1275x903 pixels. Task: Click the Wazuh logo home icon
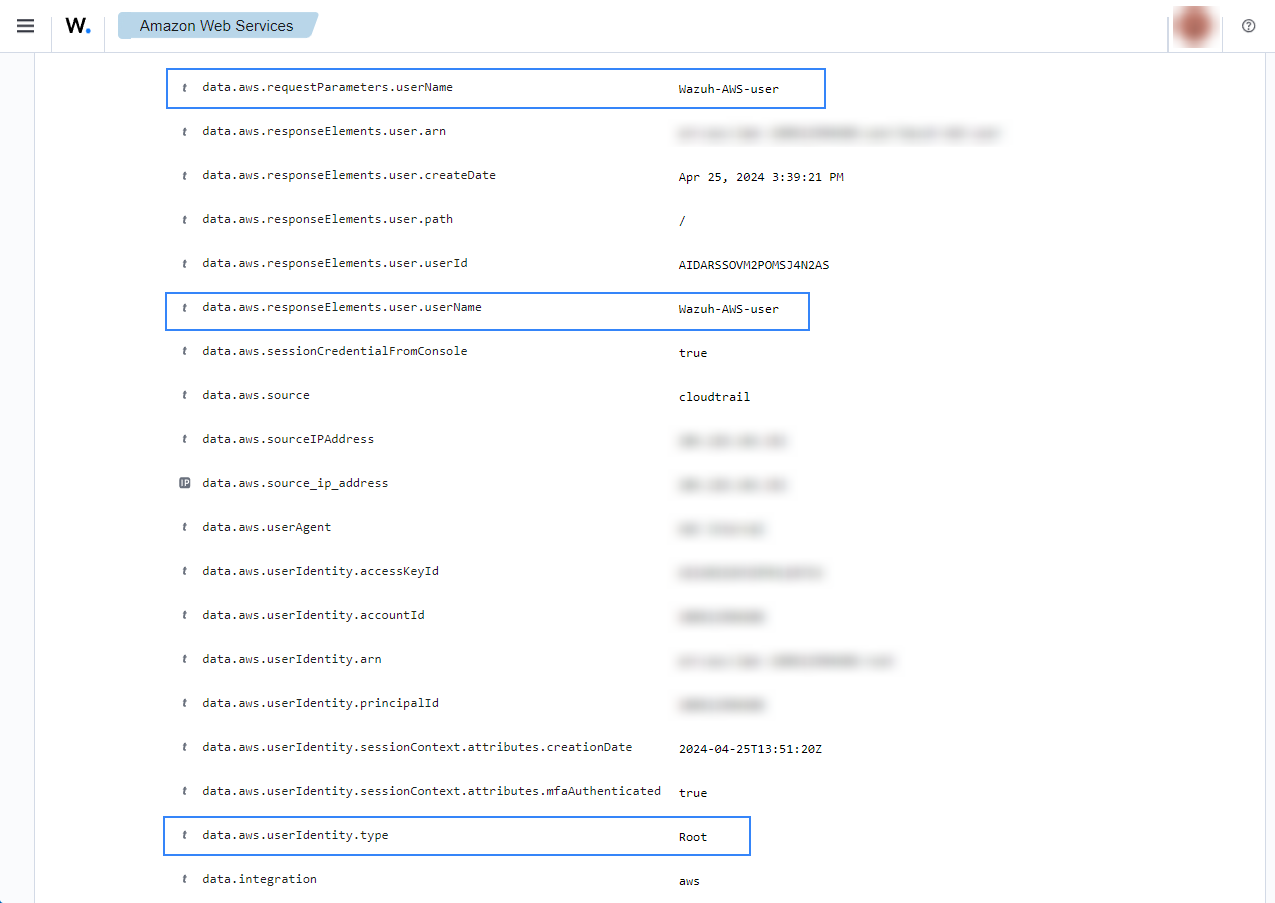[x=78, y=26]
